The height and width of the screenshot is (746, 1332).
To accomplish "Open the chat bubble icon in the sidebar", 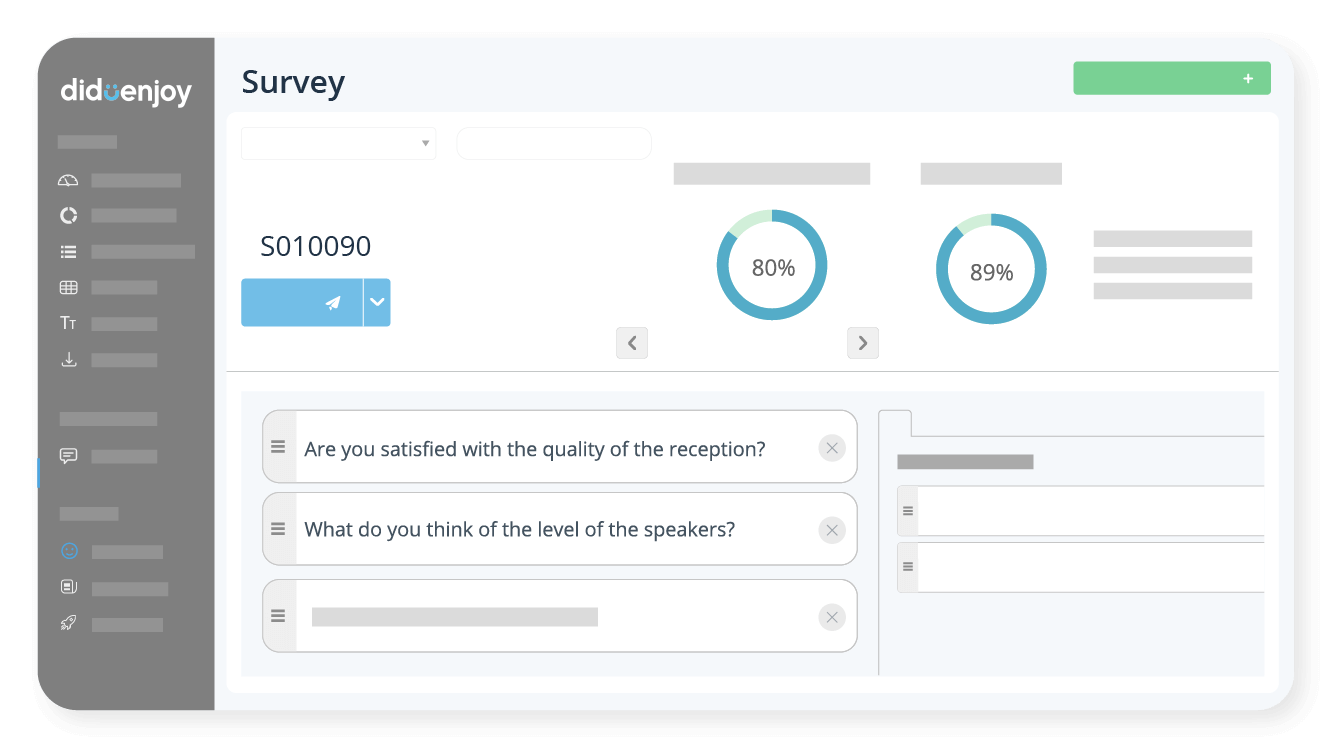I will [x=67, y=456].
